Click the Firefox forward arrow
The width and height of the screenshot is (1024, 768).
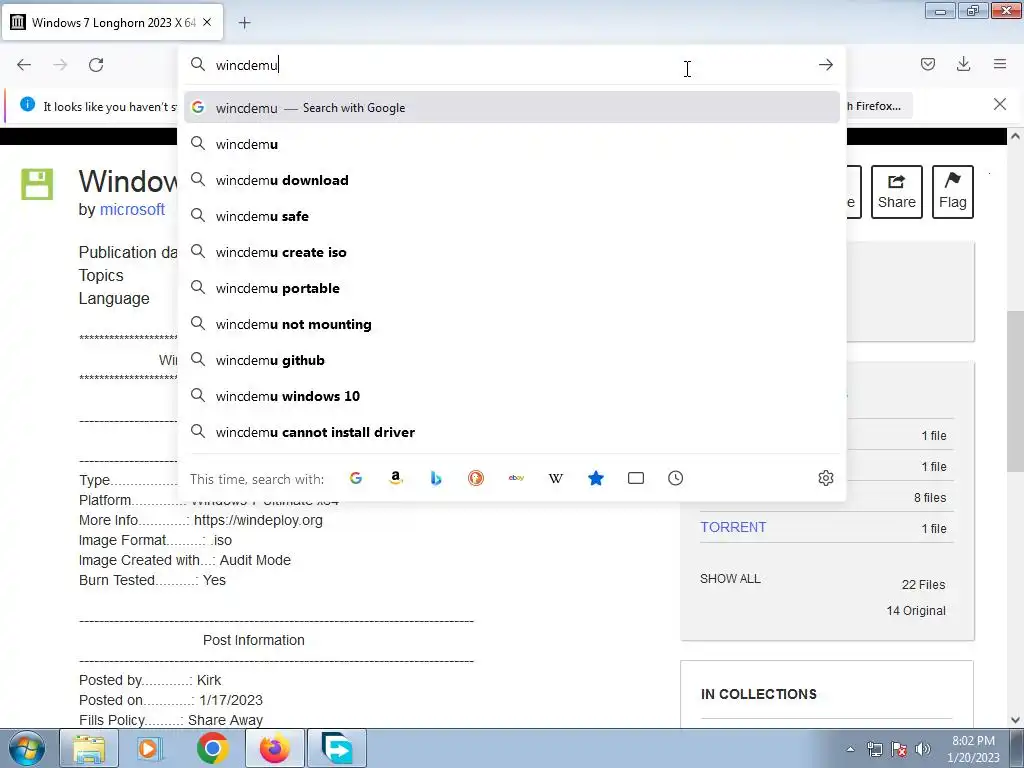click(x=60, y=65)
